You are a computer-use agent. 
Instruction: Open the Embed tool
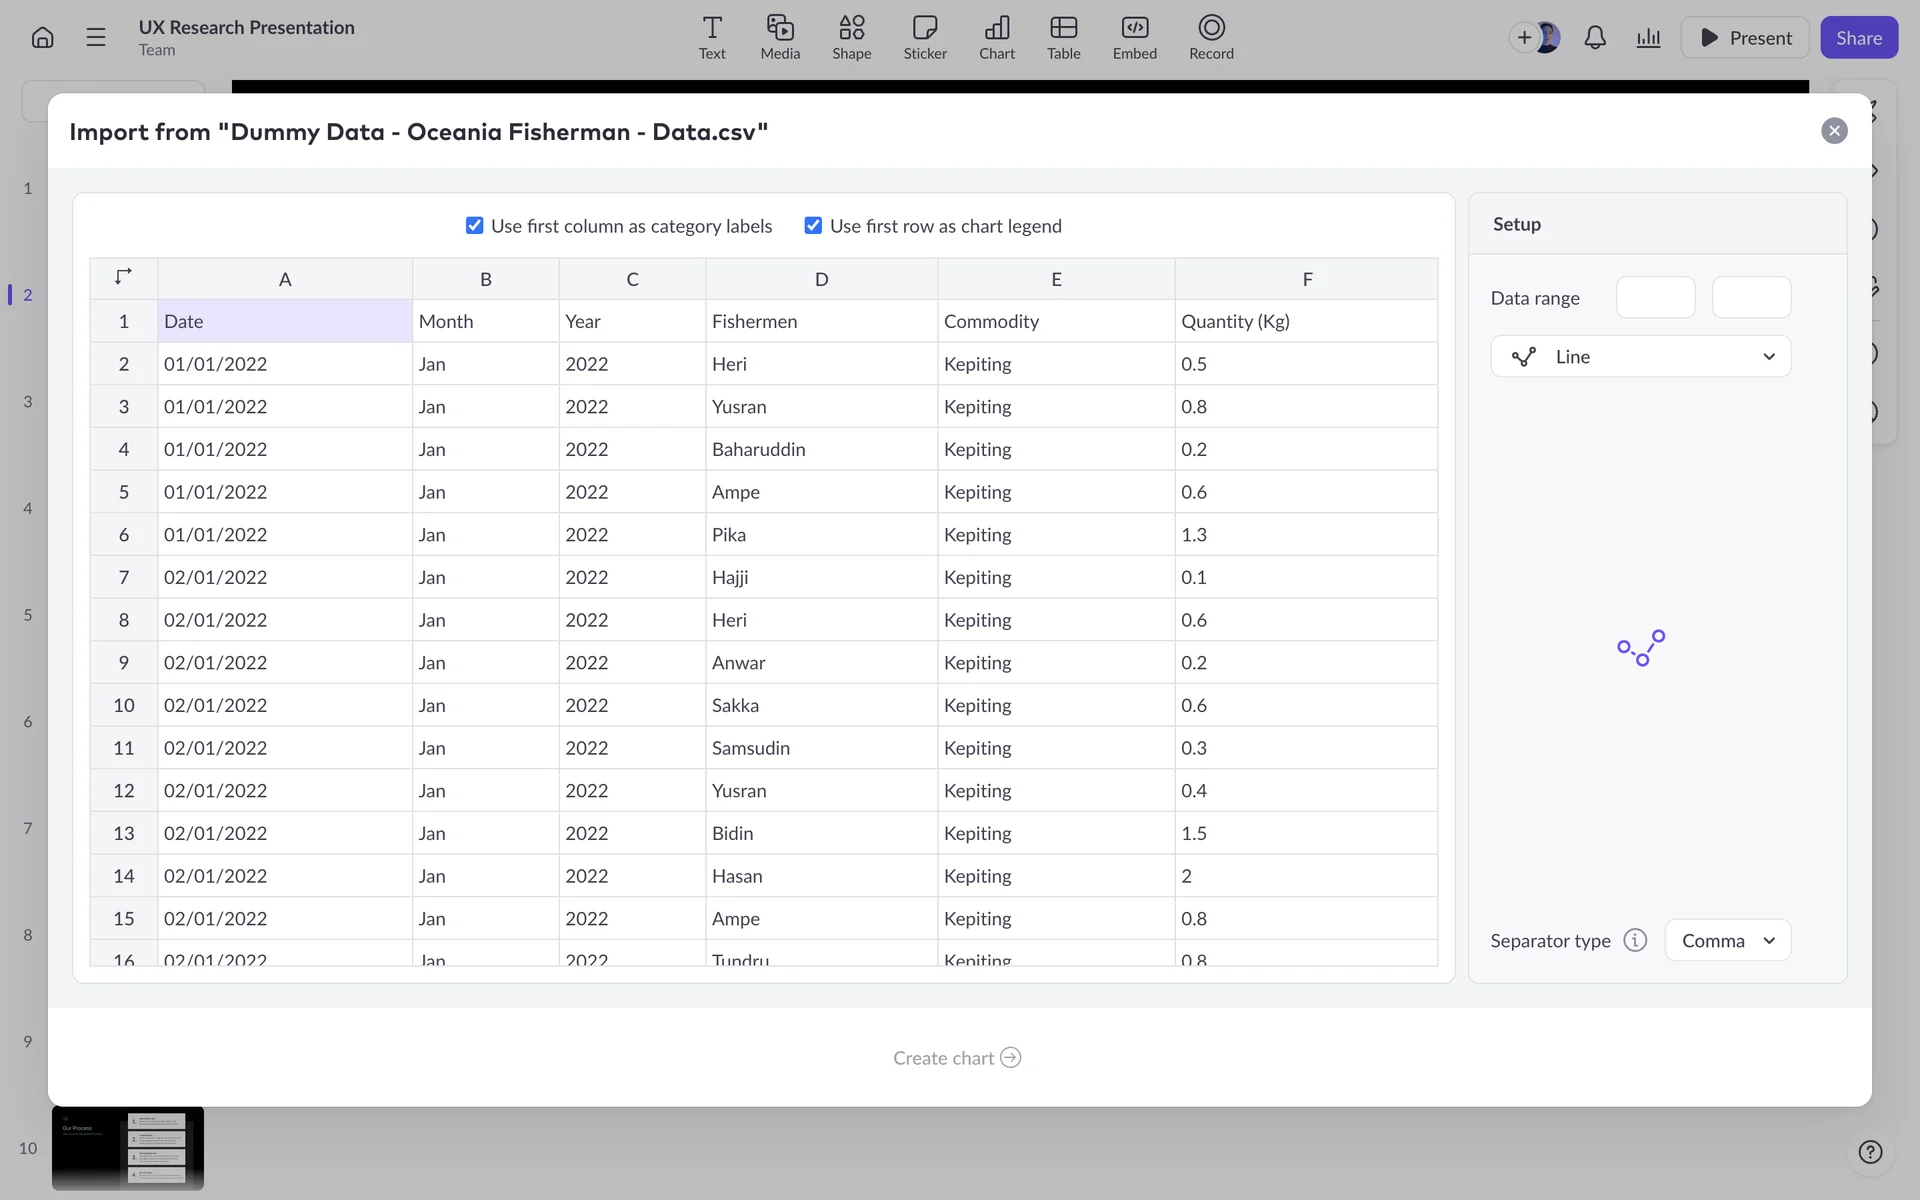[x=1134, y=38]
